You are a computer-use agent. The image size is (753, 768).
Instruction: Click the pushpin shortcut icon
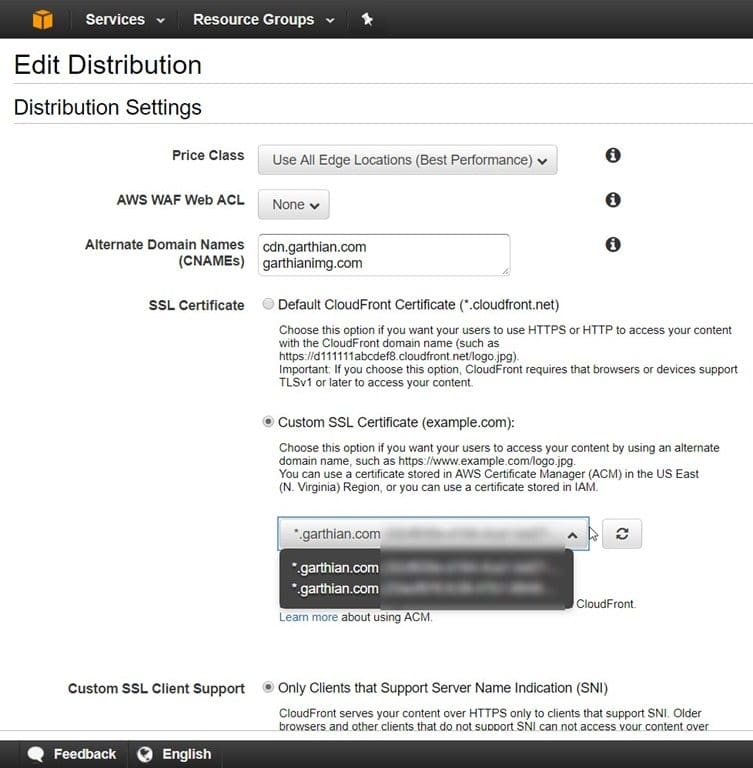pyautogui.click(x=367, y=19)
